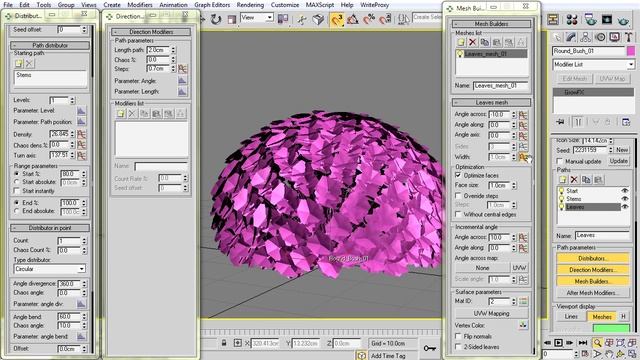640x360 pixels.
Task: Add new path in Paths list
Action: click(562, 180)
